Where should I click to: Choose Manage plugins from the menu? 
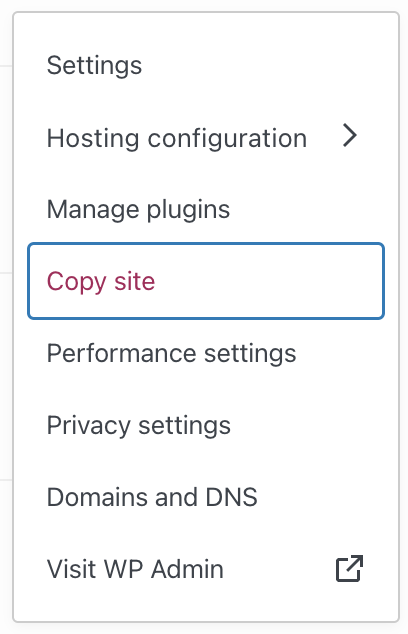(206, 209)
